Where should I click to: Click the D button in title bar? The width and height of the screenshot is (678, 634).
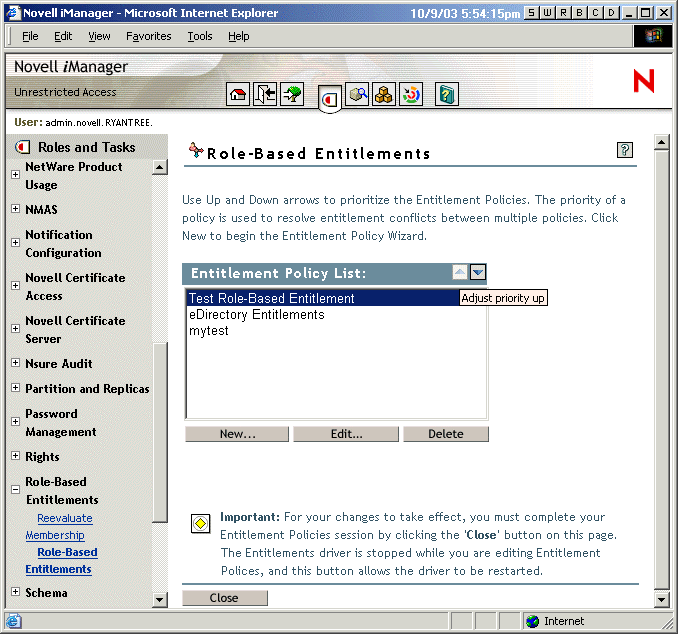pos(611,13)
